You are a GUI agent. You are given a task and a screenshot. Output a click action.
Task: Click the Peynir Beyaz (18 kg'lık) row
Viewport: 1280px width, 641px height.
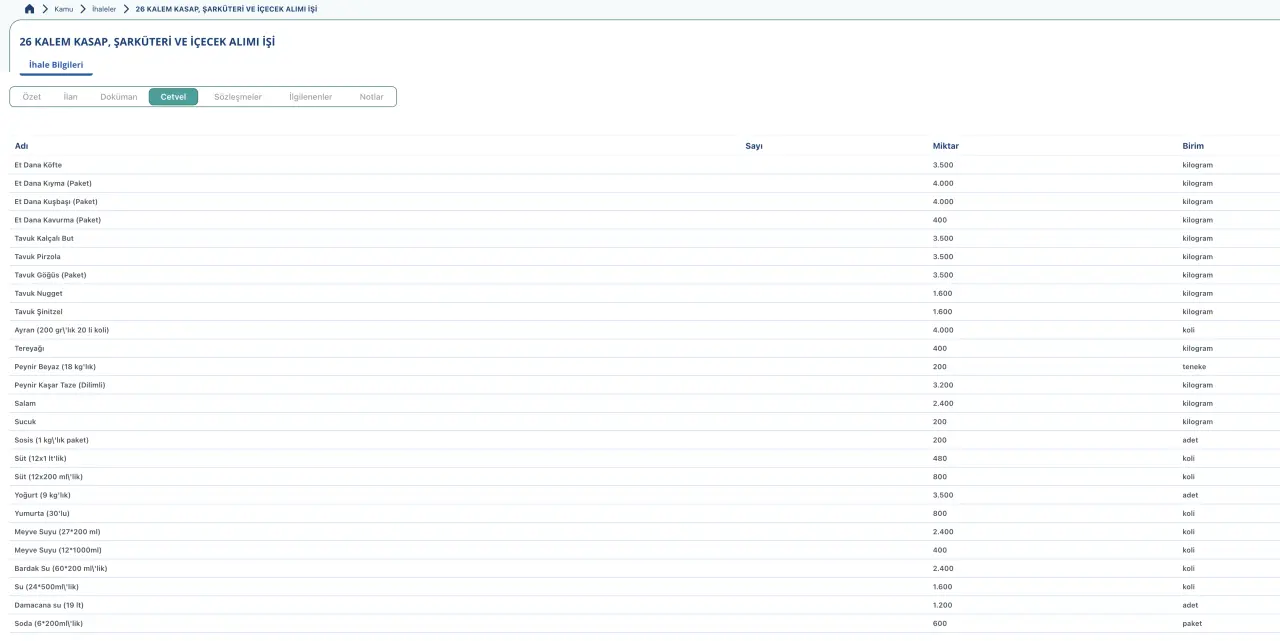tap(55, 367)
